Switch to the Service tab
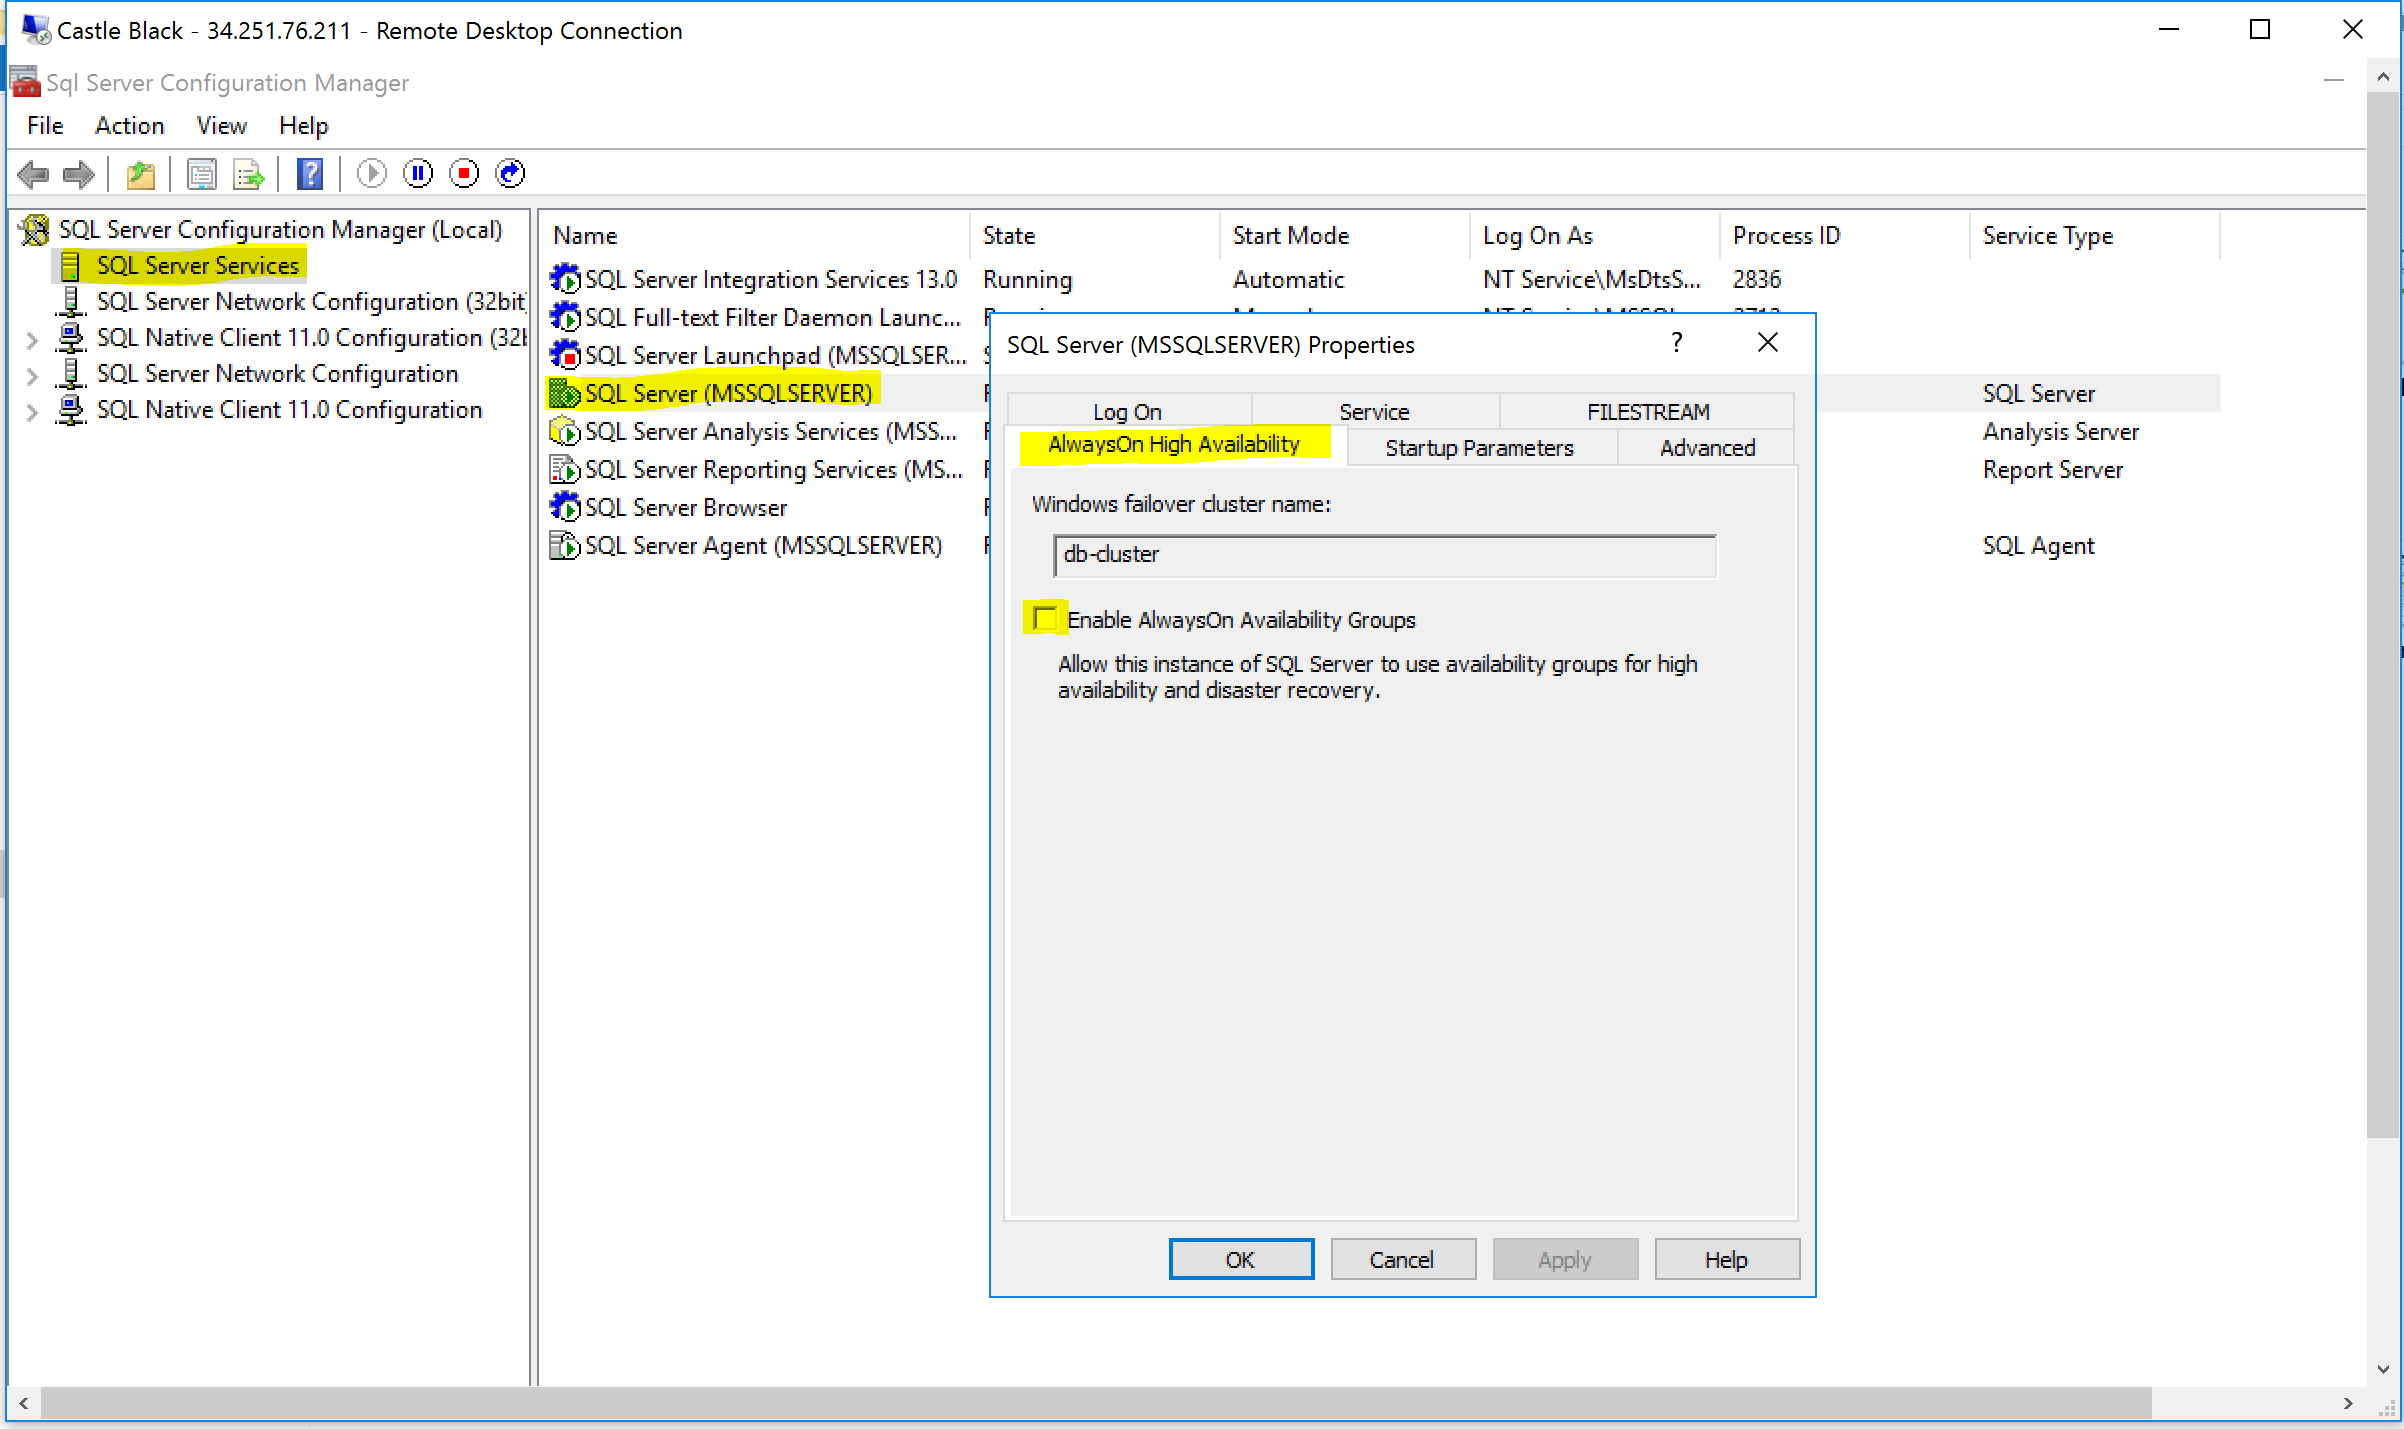The image size is (2404, 1429). (x=1374, y=411)
